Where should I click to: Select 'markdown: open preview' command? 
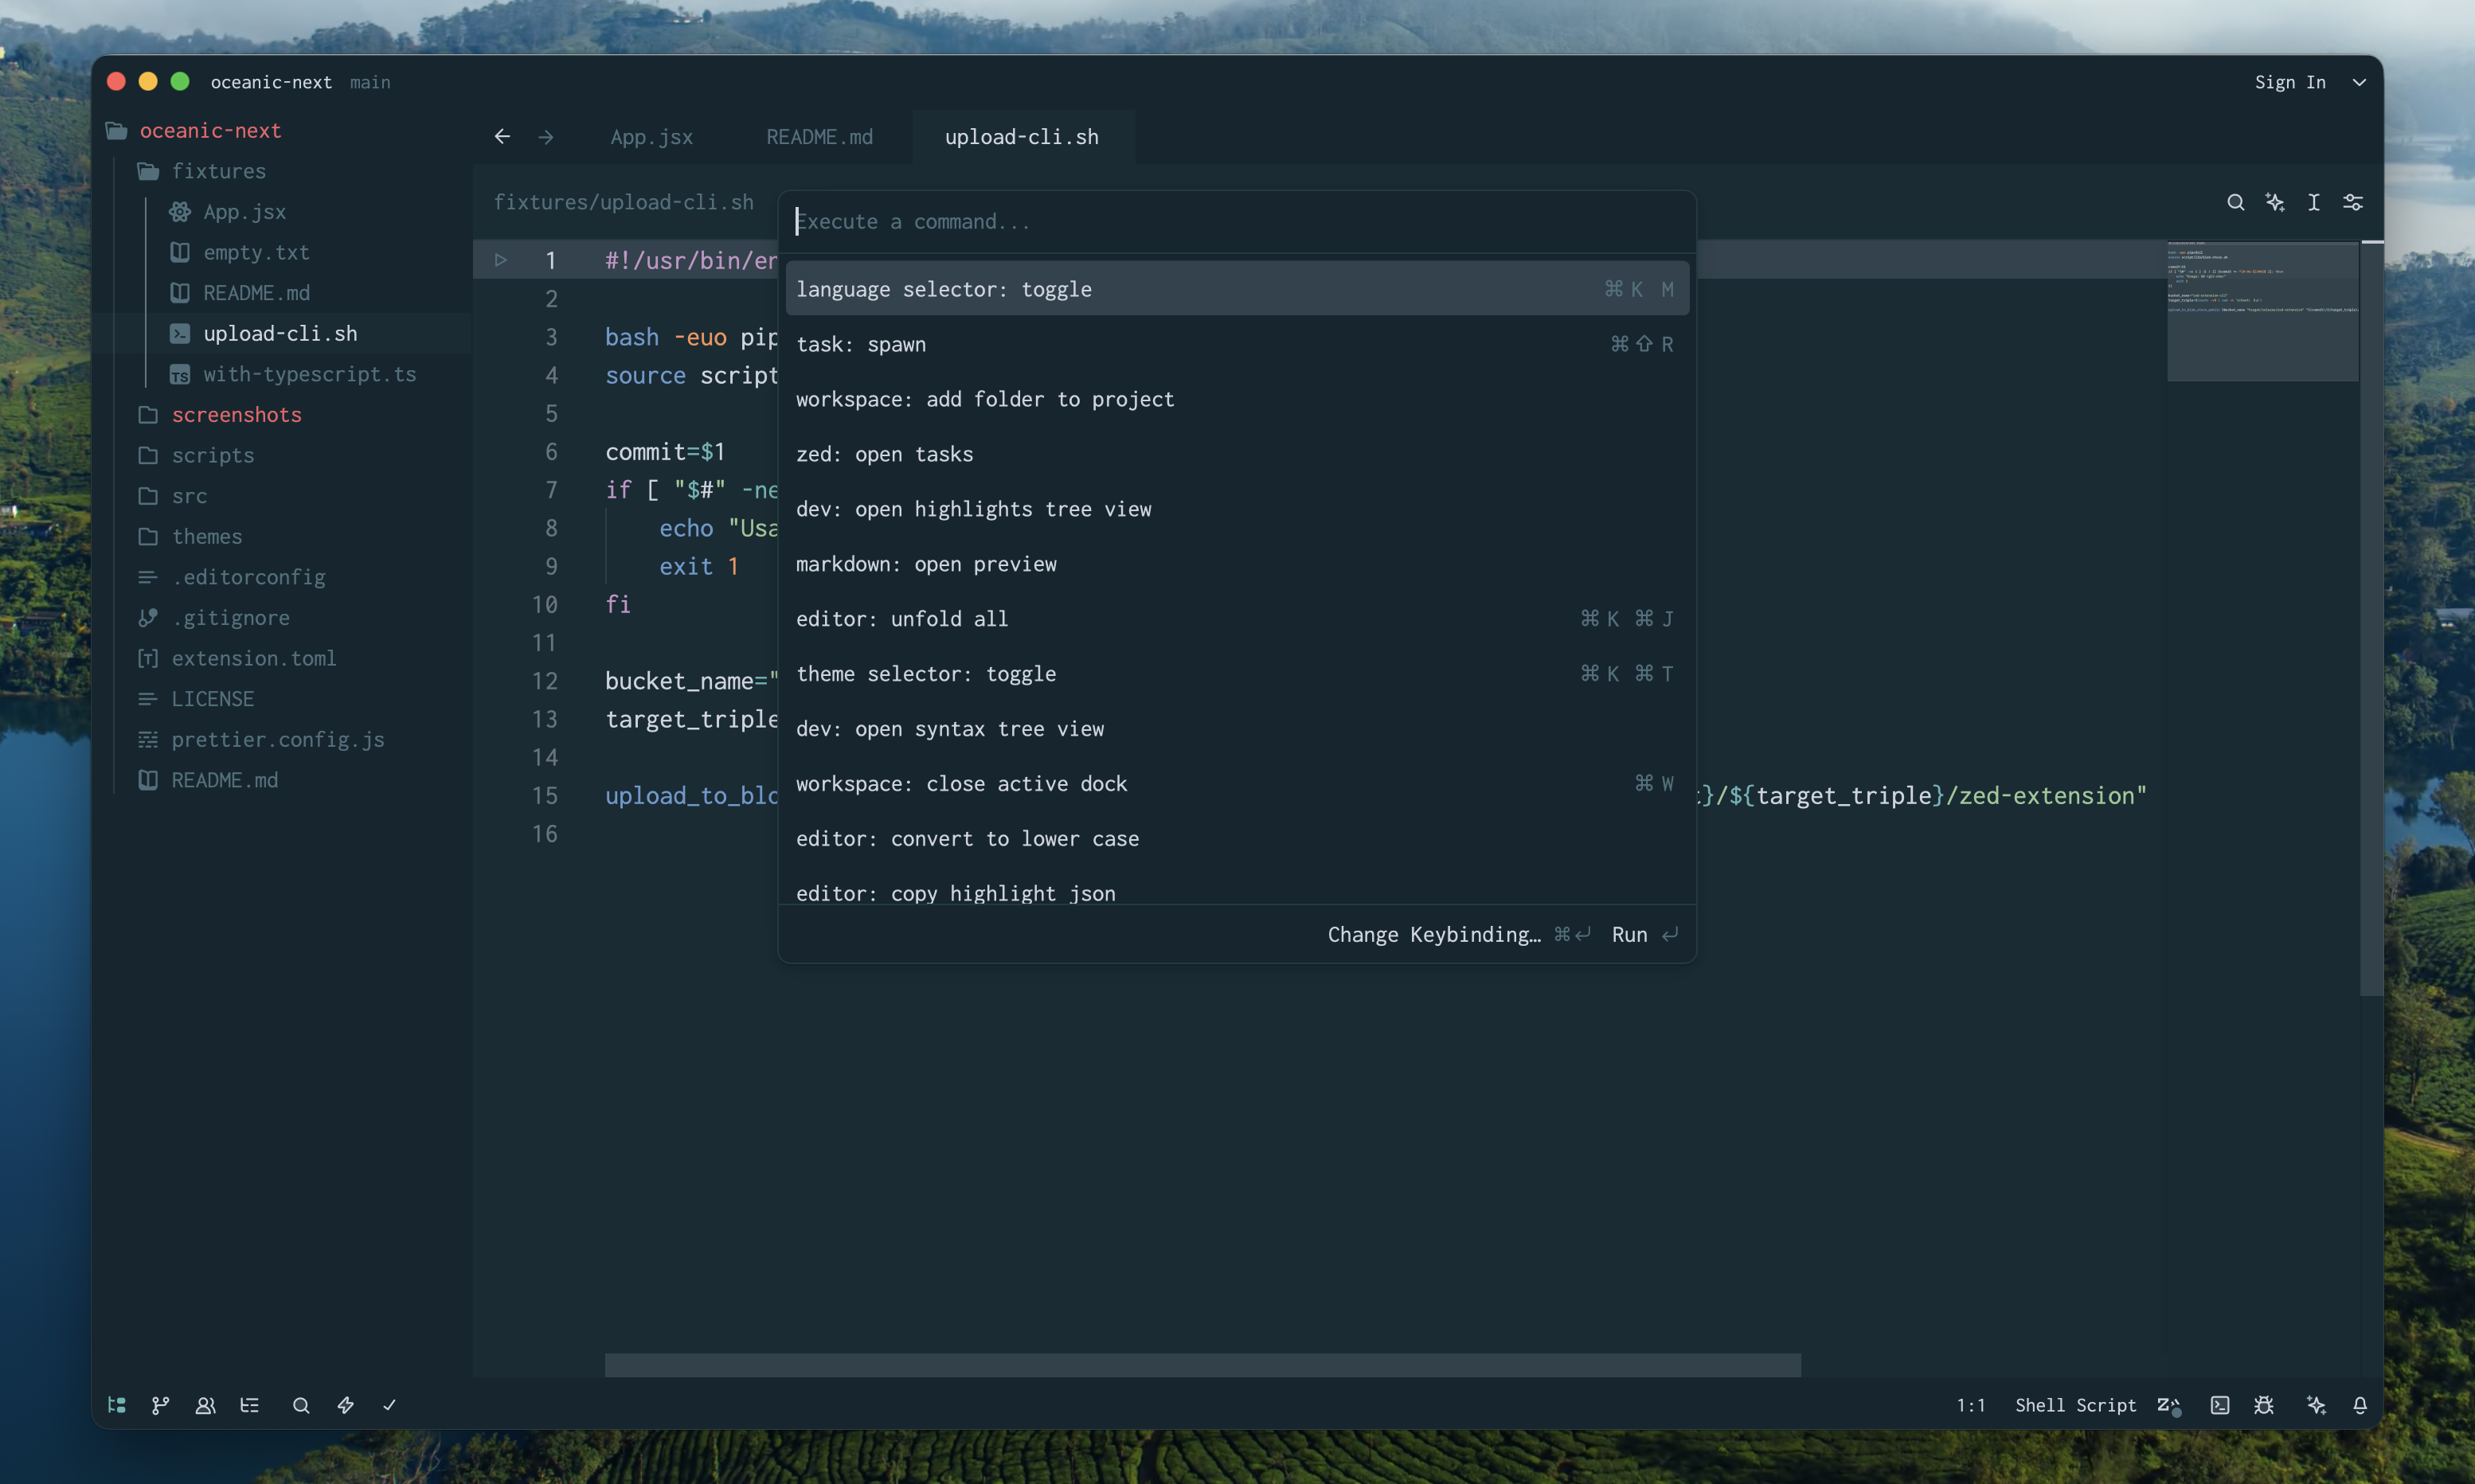(x=1237, y=564)
